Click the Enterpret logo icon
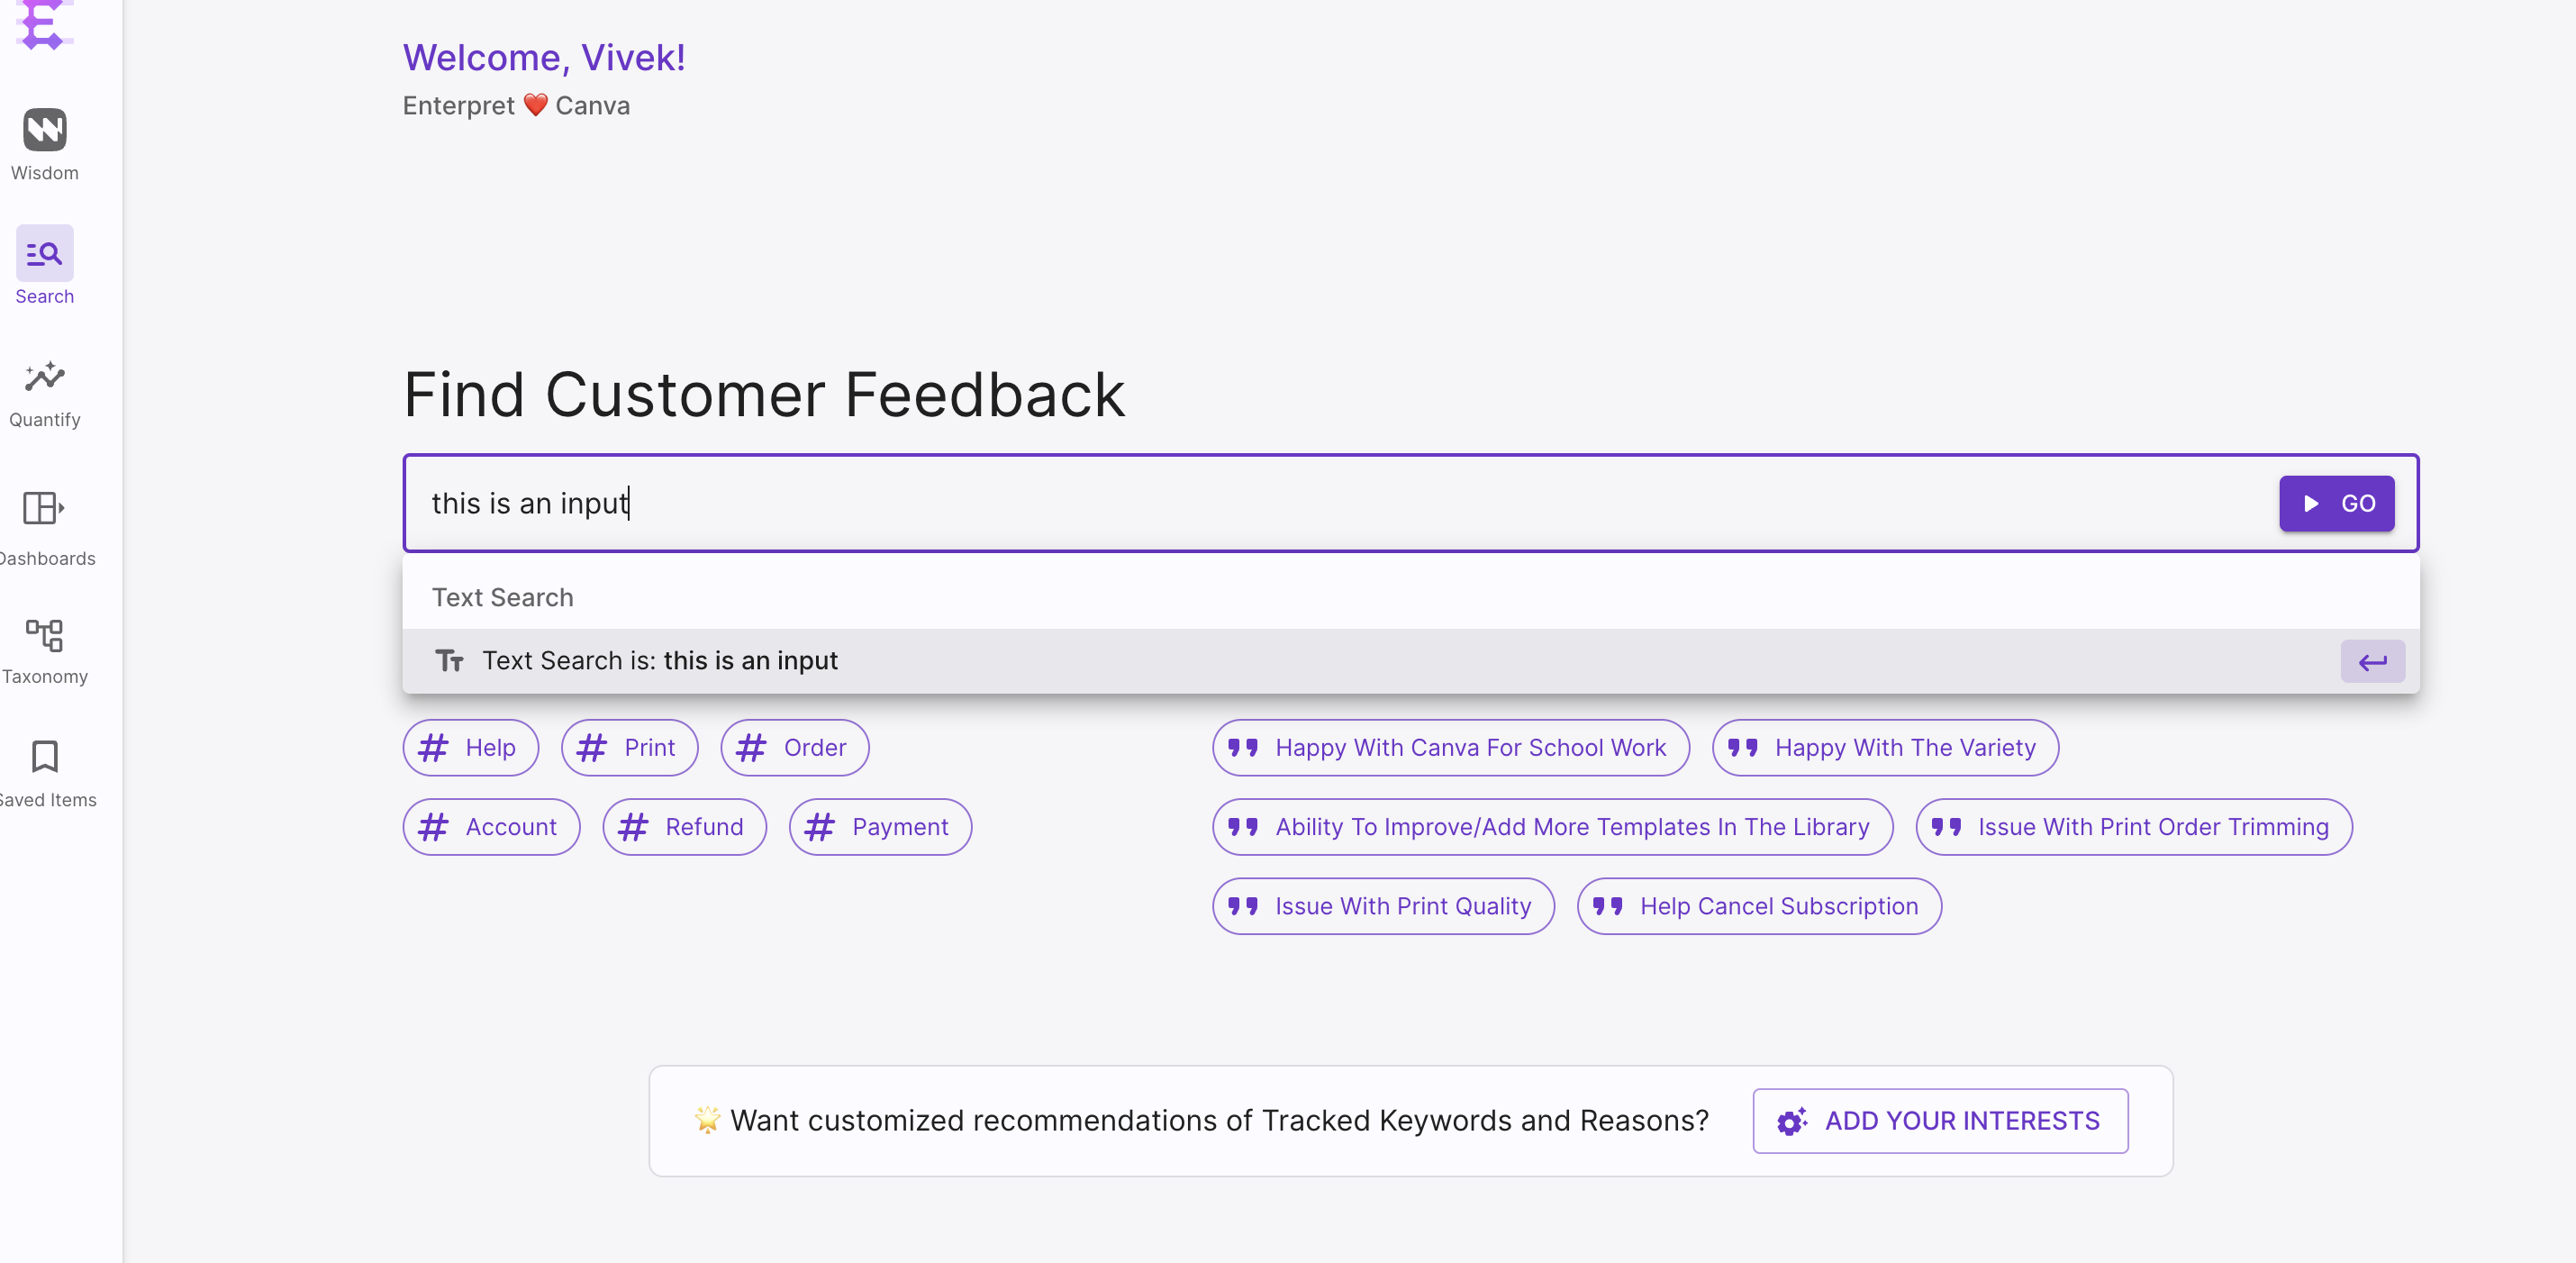 click(42, 24)
